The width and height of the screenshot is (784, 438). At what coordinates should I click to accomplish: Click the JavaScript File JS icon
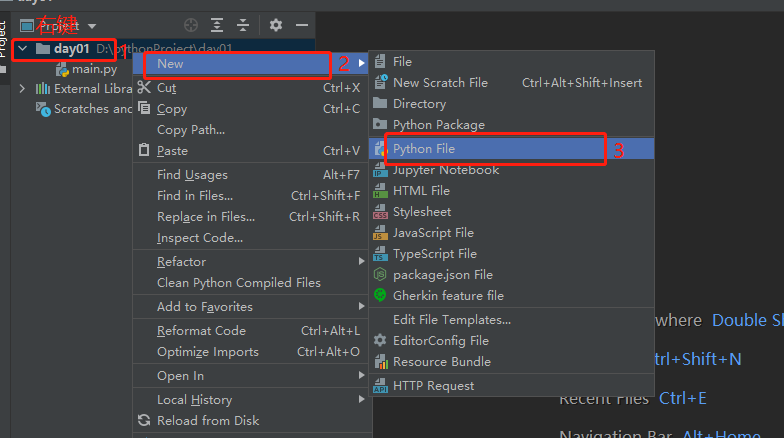point(380,232)
